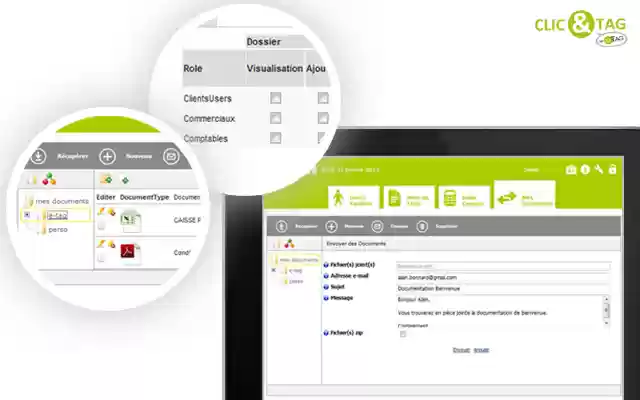Image resolution: width=640 pixels, height=400 pixels.
Task: Click inside the Message text area
Action: pos(499,310)
